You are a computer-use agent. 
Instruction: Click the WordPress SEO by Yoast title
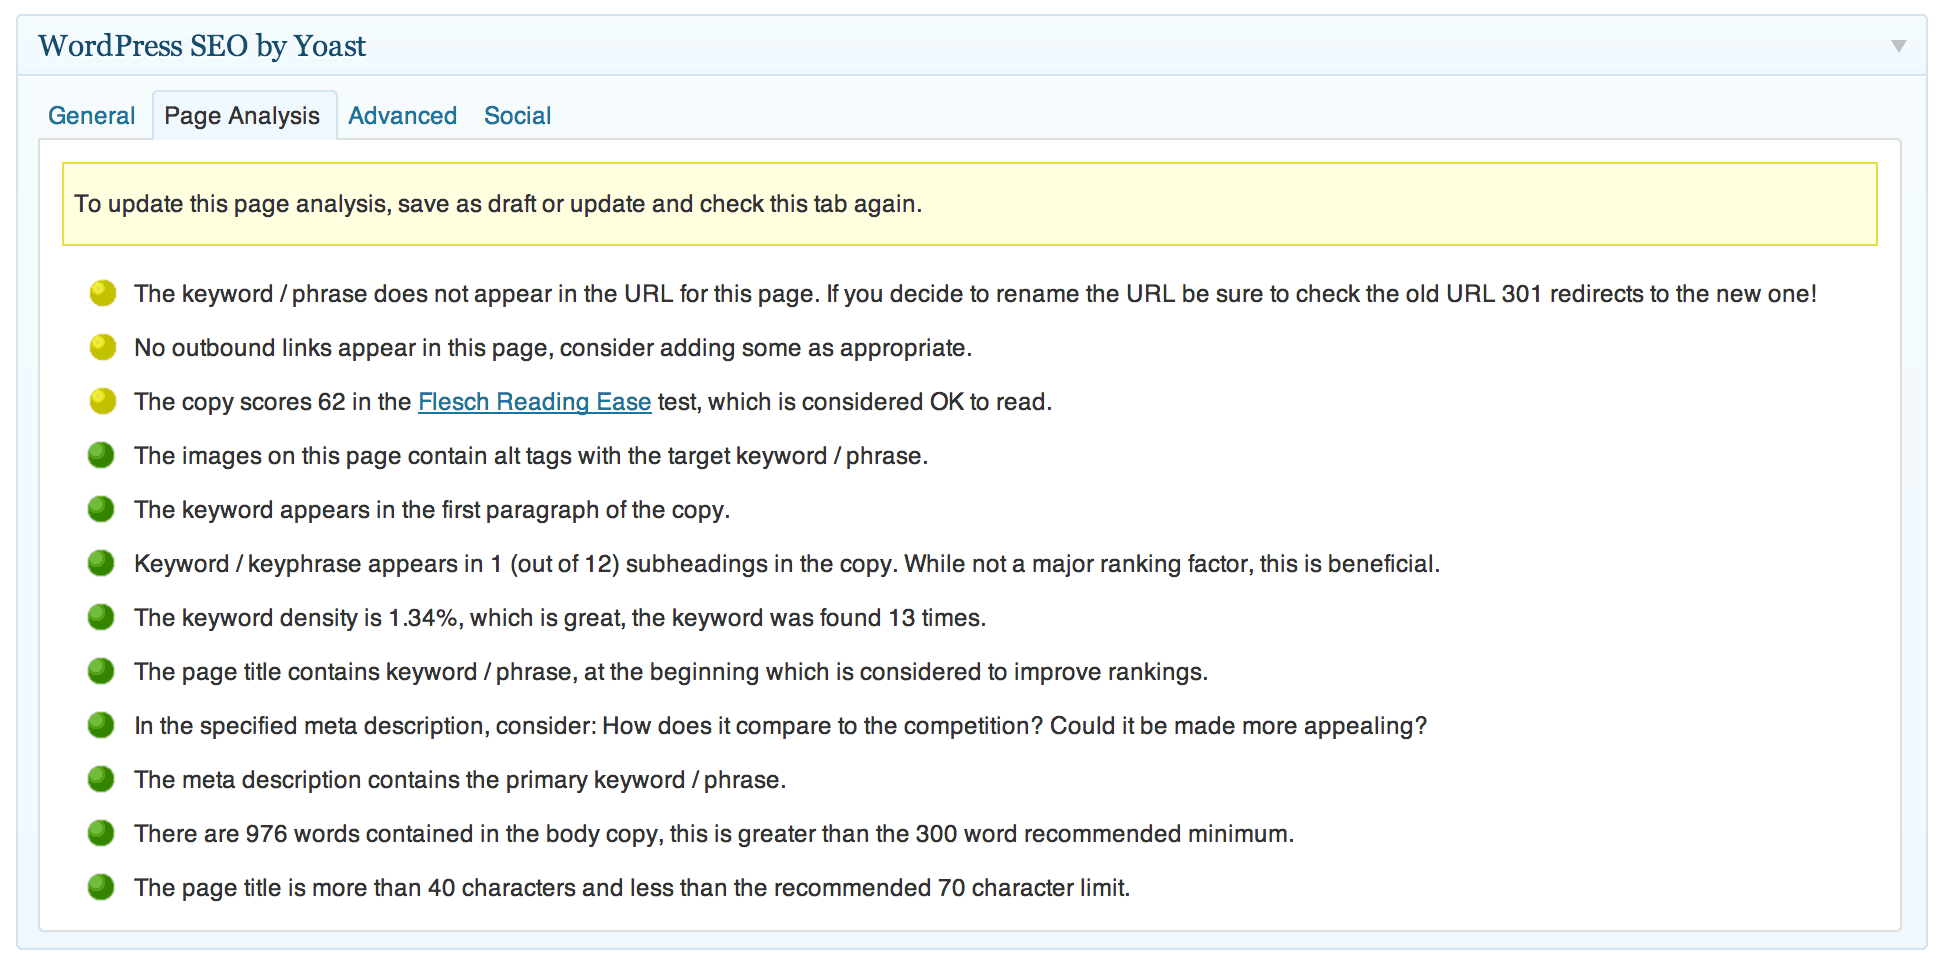coord(202,46)
